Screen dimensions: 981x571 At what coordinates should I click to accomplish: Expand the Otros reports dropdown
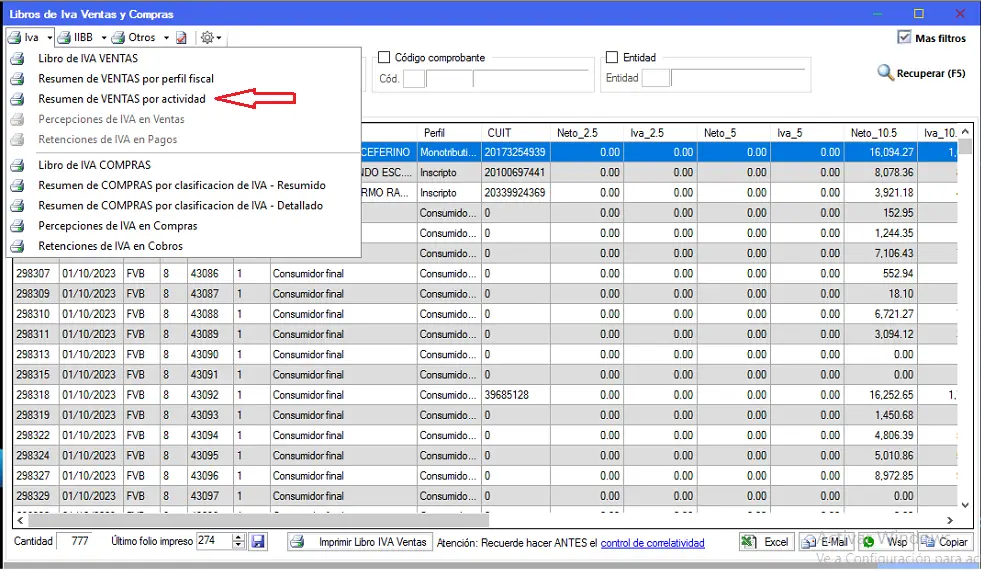[x=167, y=38]
